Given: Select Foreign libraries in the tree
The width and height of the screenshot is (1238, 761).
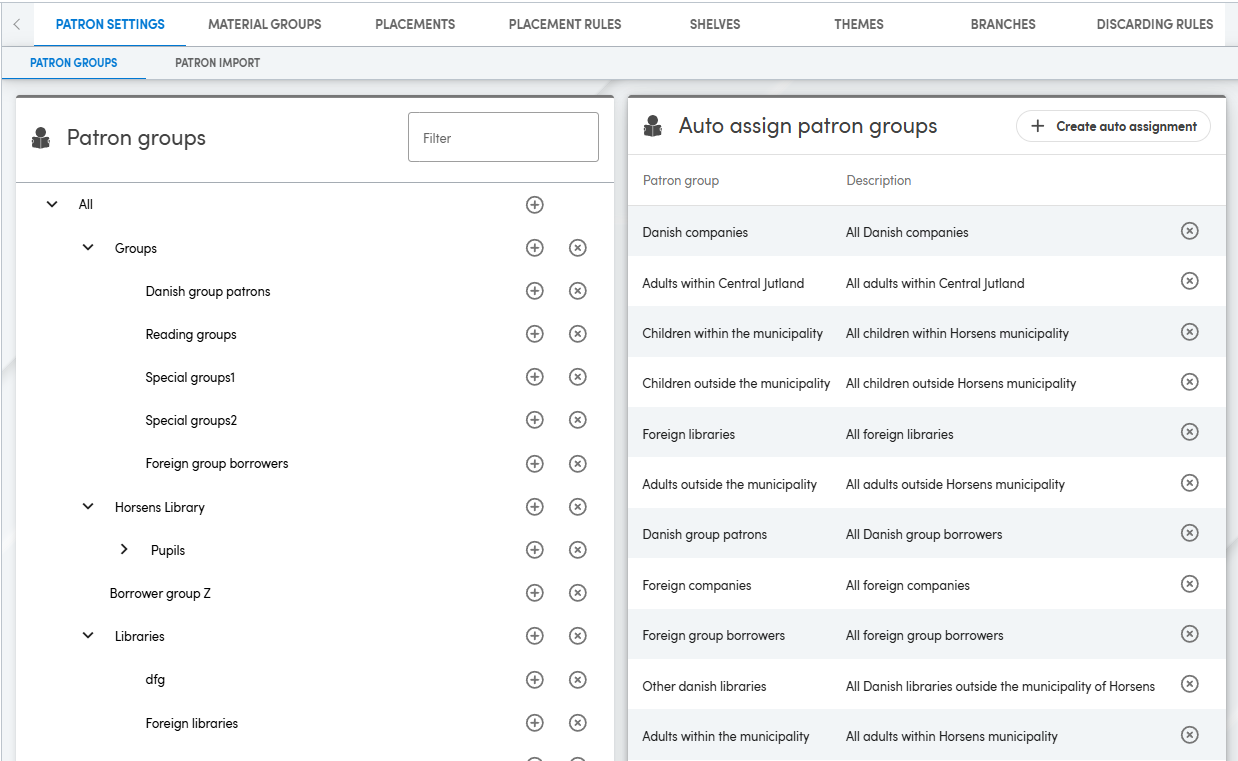Looking at the screenshot, I should [192, 723].
